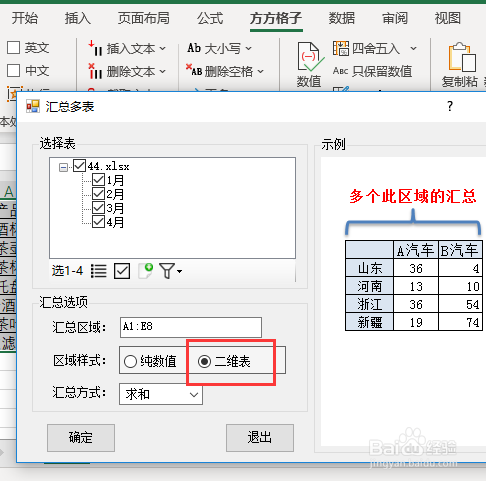Click the 选1-4 label
This screenshot has width=486, height=481.
[x=67, y=271]
